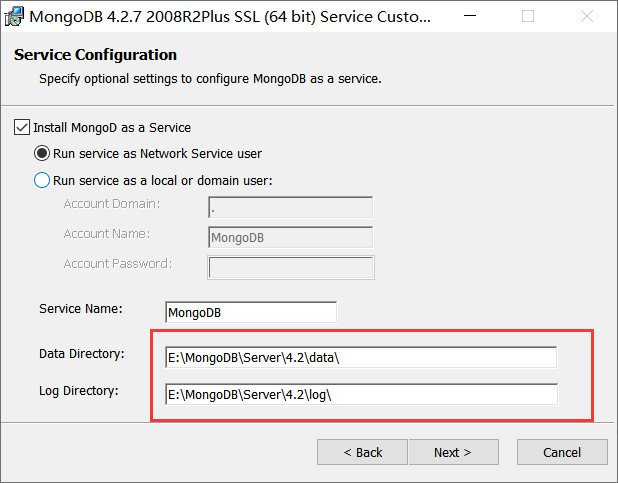Click the Account Name field
This screenshot has height=483, width=618.
[290, 237]
